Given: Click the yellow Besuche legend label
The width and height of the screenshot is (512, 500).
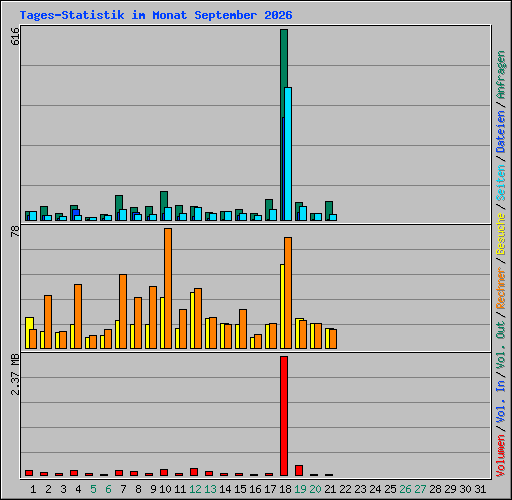Looking at the screenshot, I should click(x=501, y=234).
